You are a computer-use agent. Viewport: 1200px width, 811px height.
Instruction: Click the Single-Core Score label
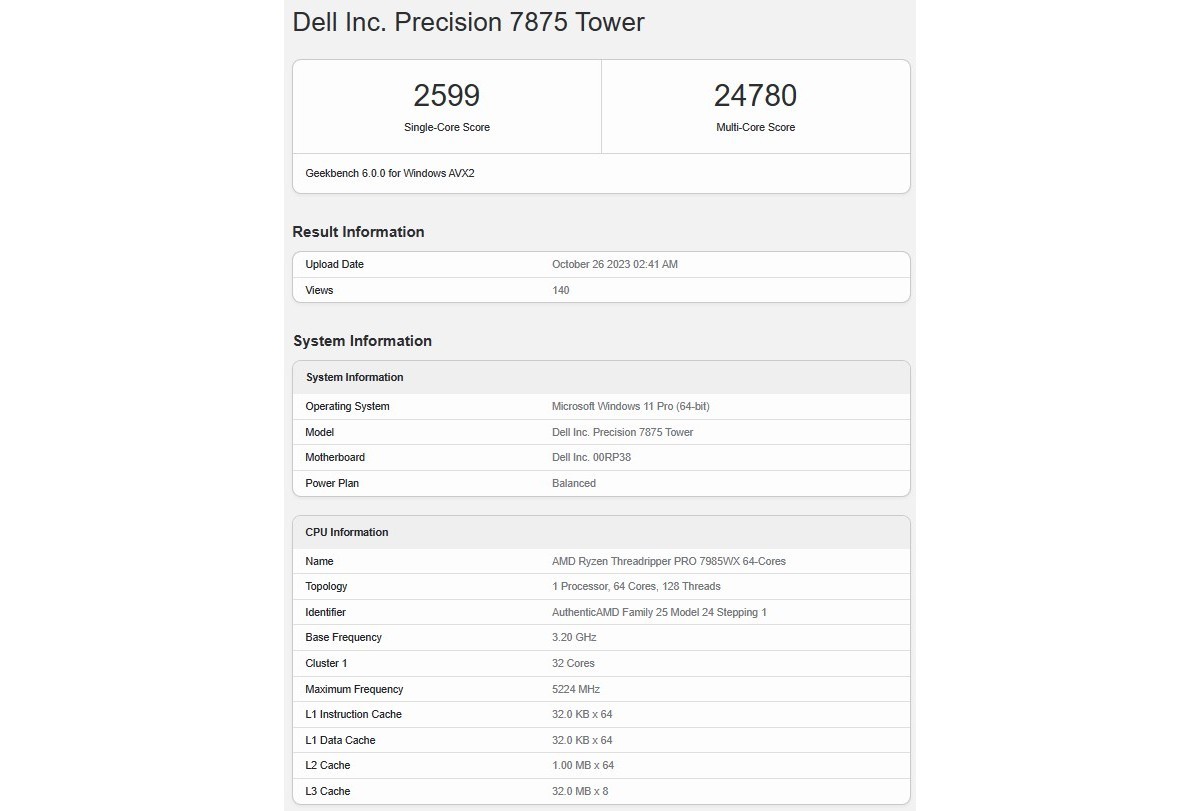point(446,128)
